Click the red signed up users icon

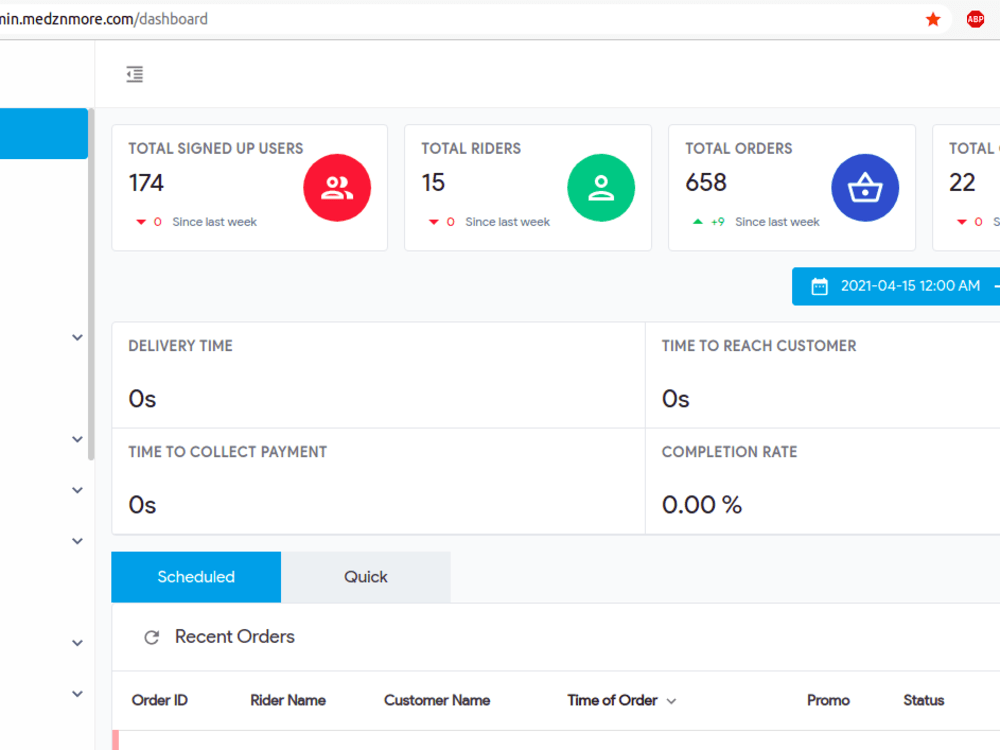[337, 188]
